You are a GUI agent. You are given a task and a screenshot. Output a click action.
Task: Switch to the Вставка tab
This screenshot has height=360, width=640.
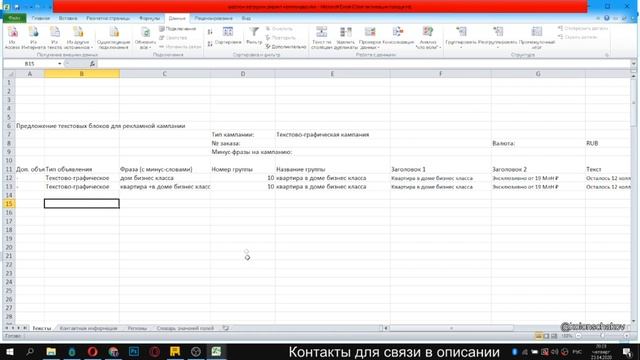coord(68,18)
